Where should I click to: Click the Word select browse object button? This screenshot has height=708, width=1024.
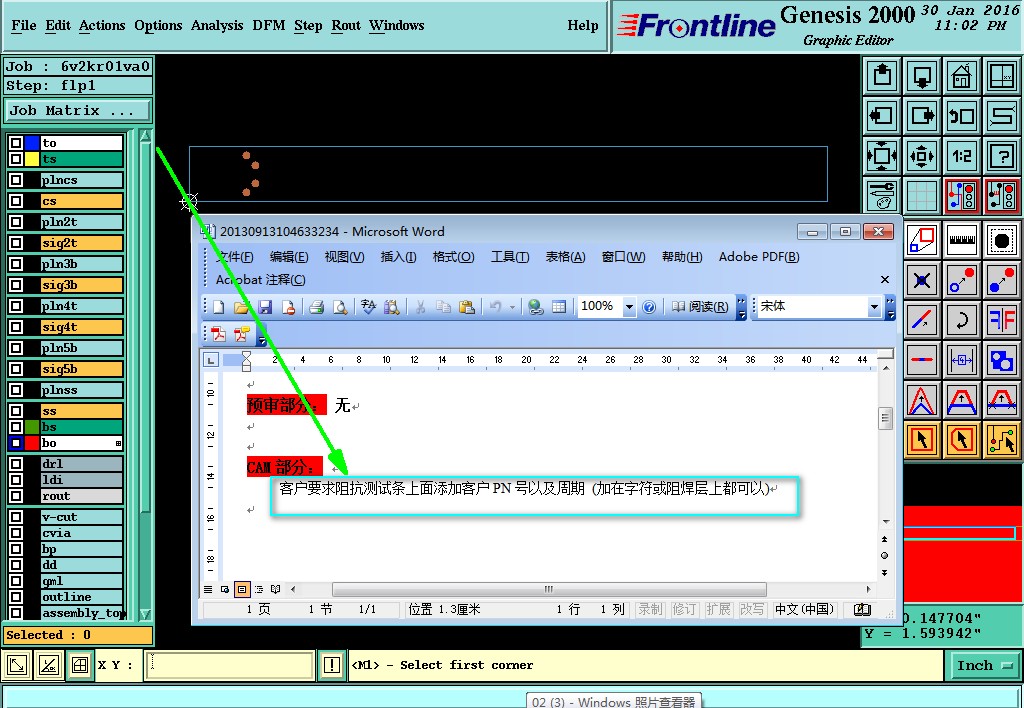coord(884,555)
